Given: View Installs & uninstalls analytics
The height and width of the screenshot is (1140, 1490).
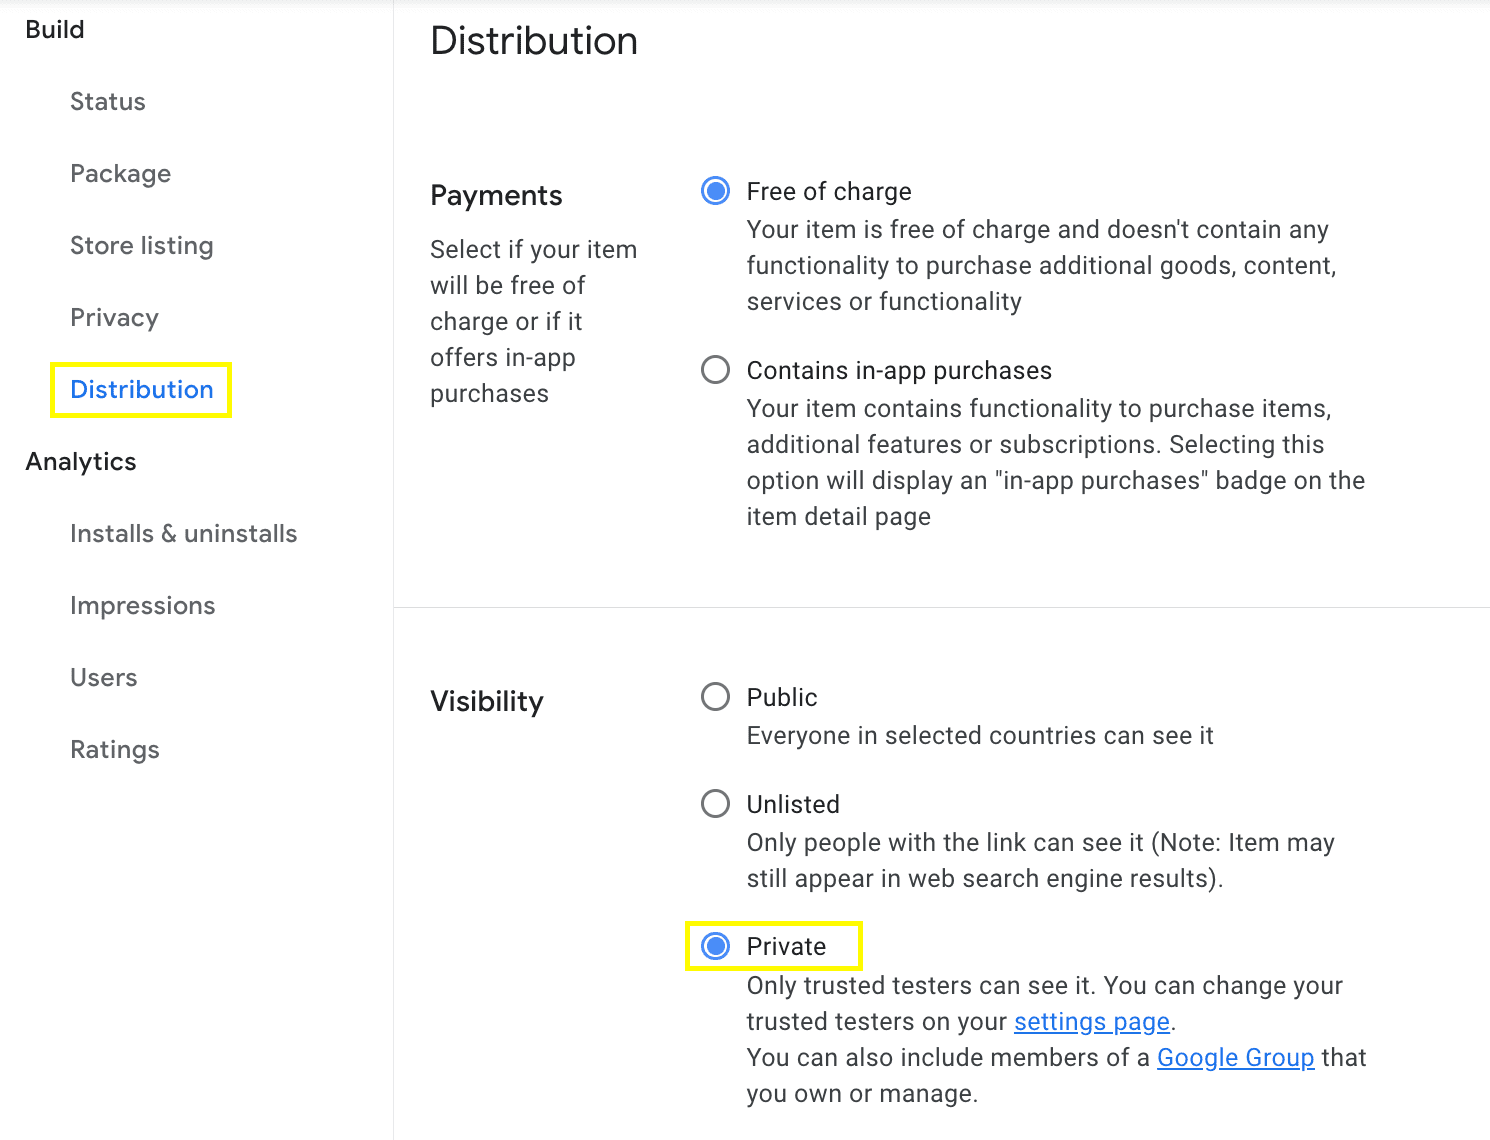Looking at the screenshot, I should coord(183,533).
